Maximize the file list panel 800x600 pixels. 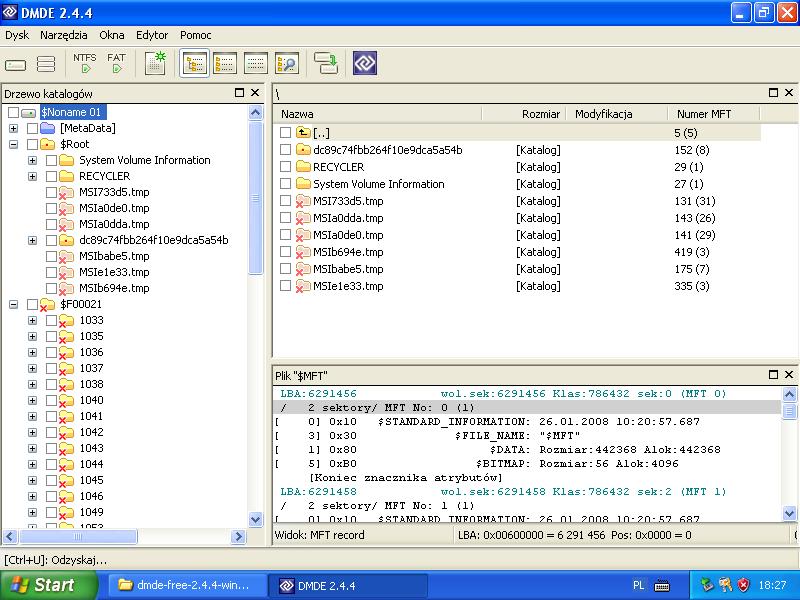click(x=773, y=92)
